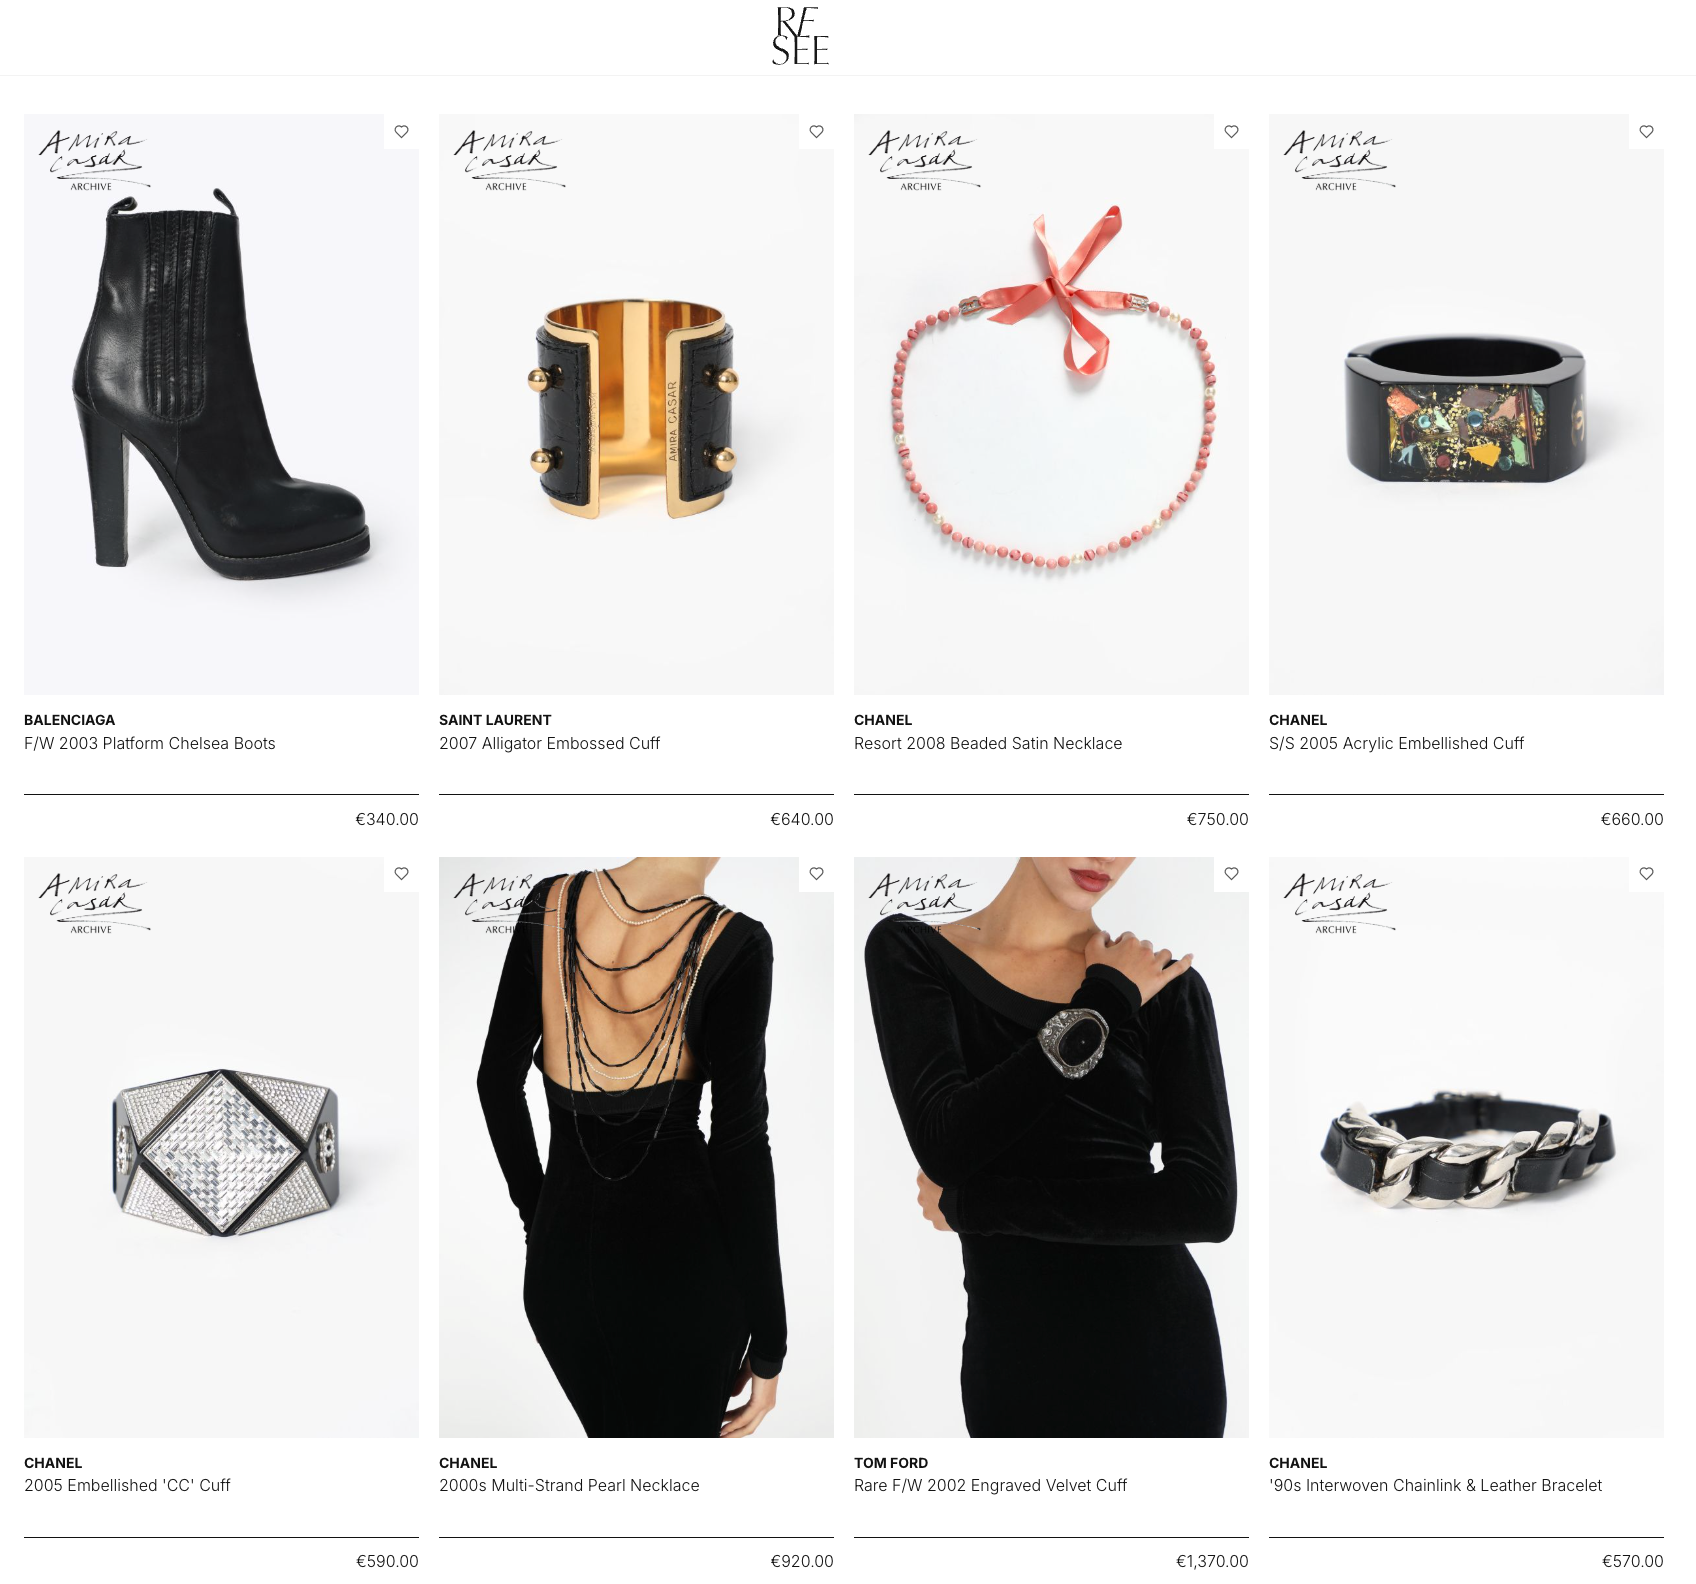Viewport: 1696px width, 1584px height.
Task: Open the Balenciaga black boot product image
Action: click(x=221, y=404)
